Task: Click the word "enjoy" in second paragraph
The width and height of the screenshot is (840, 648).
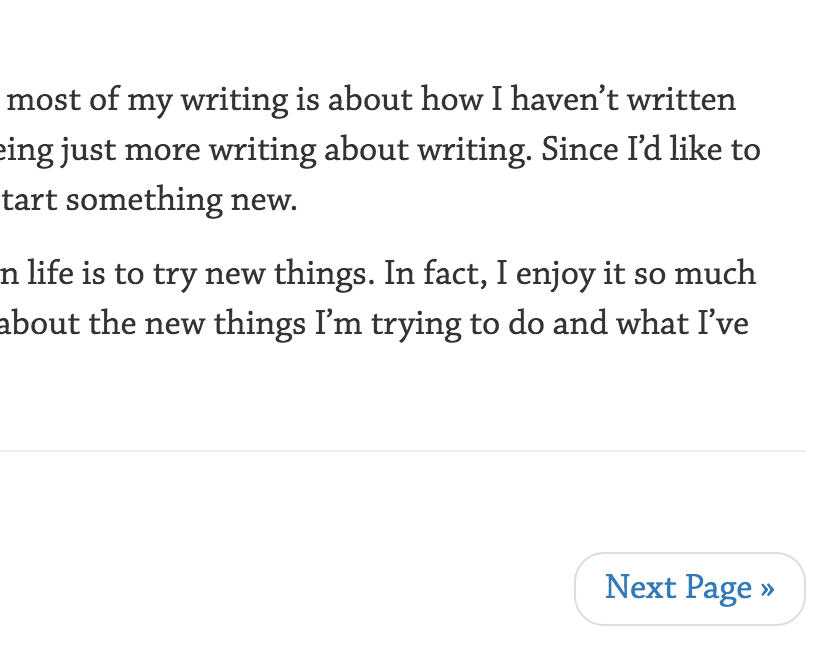Action: 556,274
